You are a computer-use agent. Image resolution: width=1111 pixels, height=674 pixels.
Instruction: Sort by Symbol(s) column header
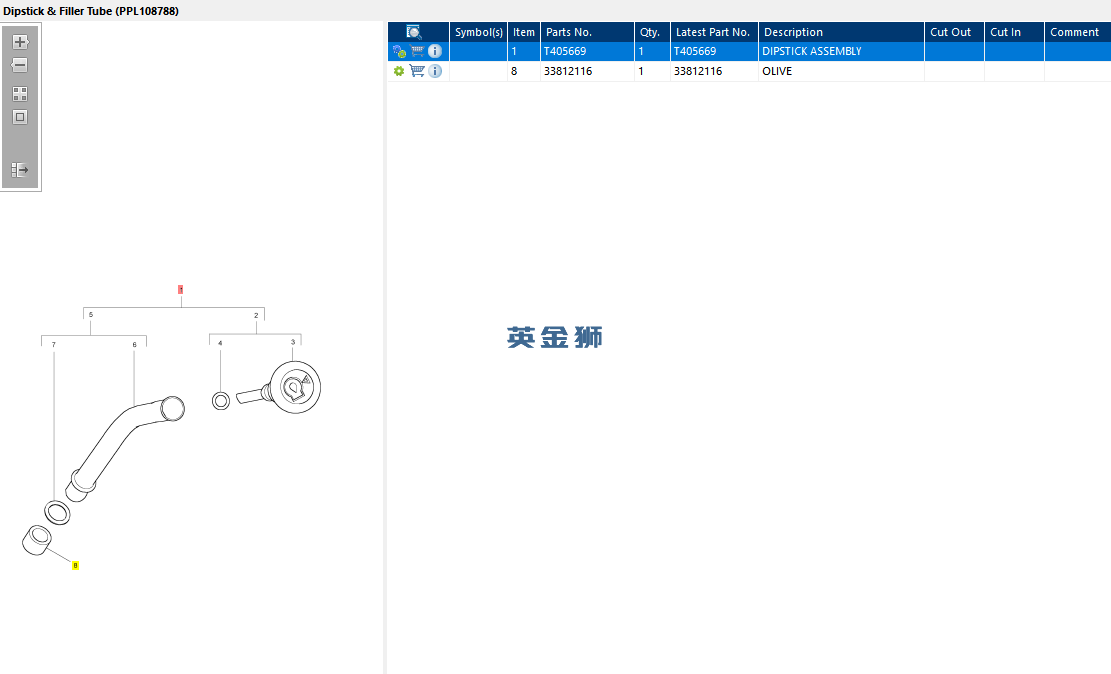pyautogui.click(x=478, y=32)
